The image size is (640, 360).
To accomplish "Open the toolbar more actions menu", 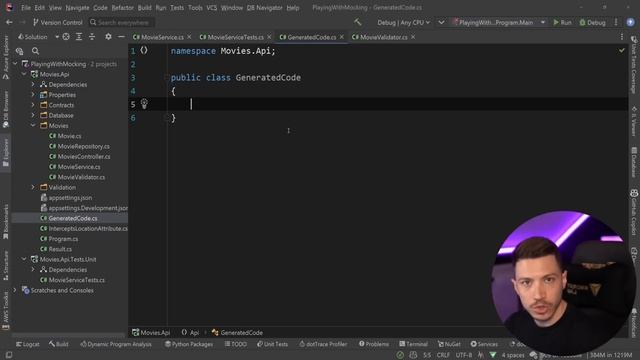I will coord(616,22).
